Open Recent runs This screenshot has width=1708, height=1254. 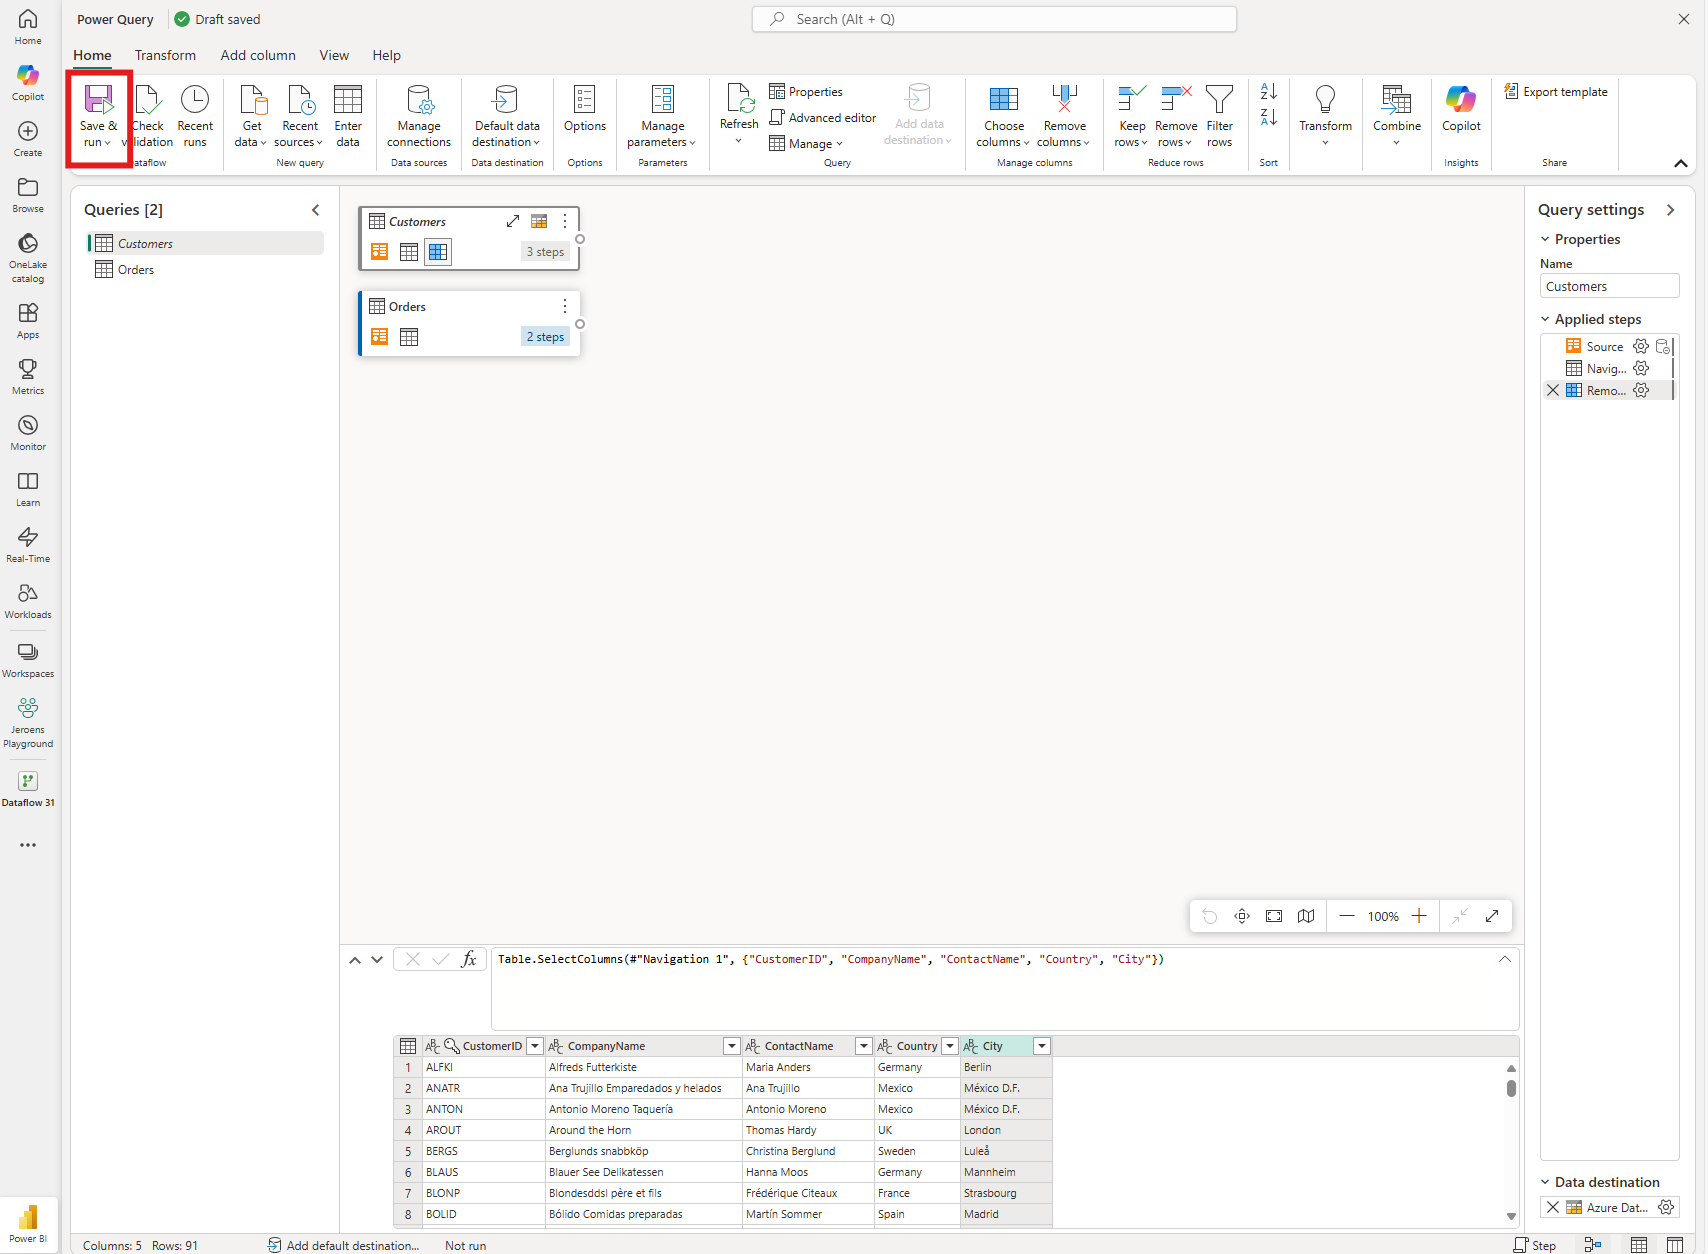[x=195, y=117]
